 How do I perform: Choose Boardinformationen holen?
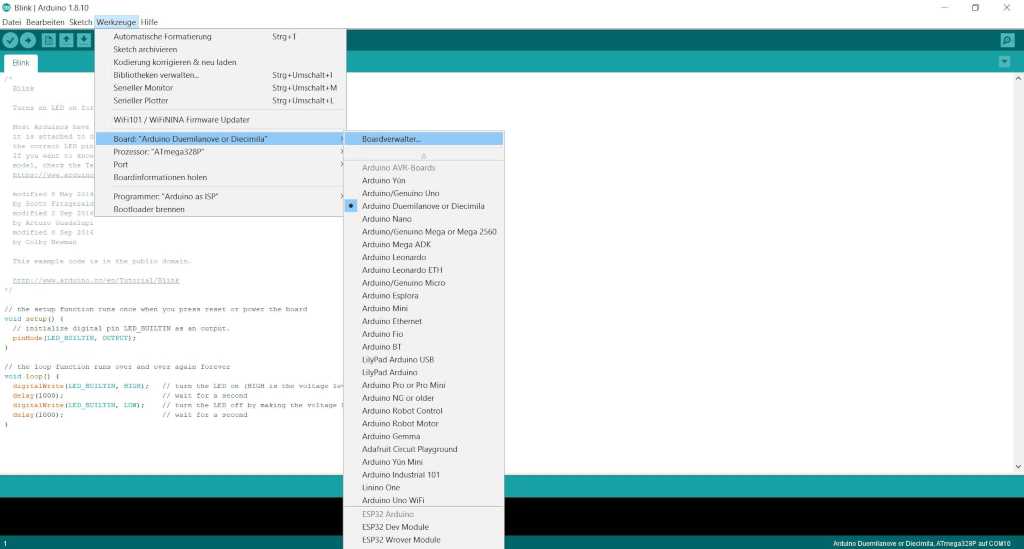point(221,178)
